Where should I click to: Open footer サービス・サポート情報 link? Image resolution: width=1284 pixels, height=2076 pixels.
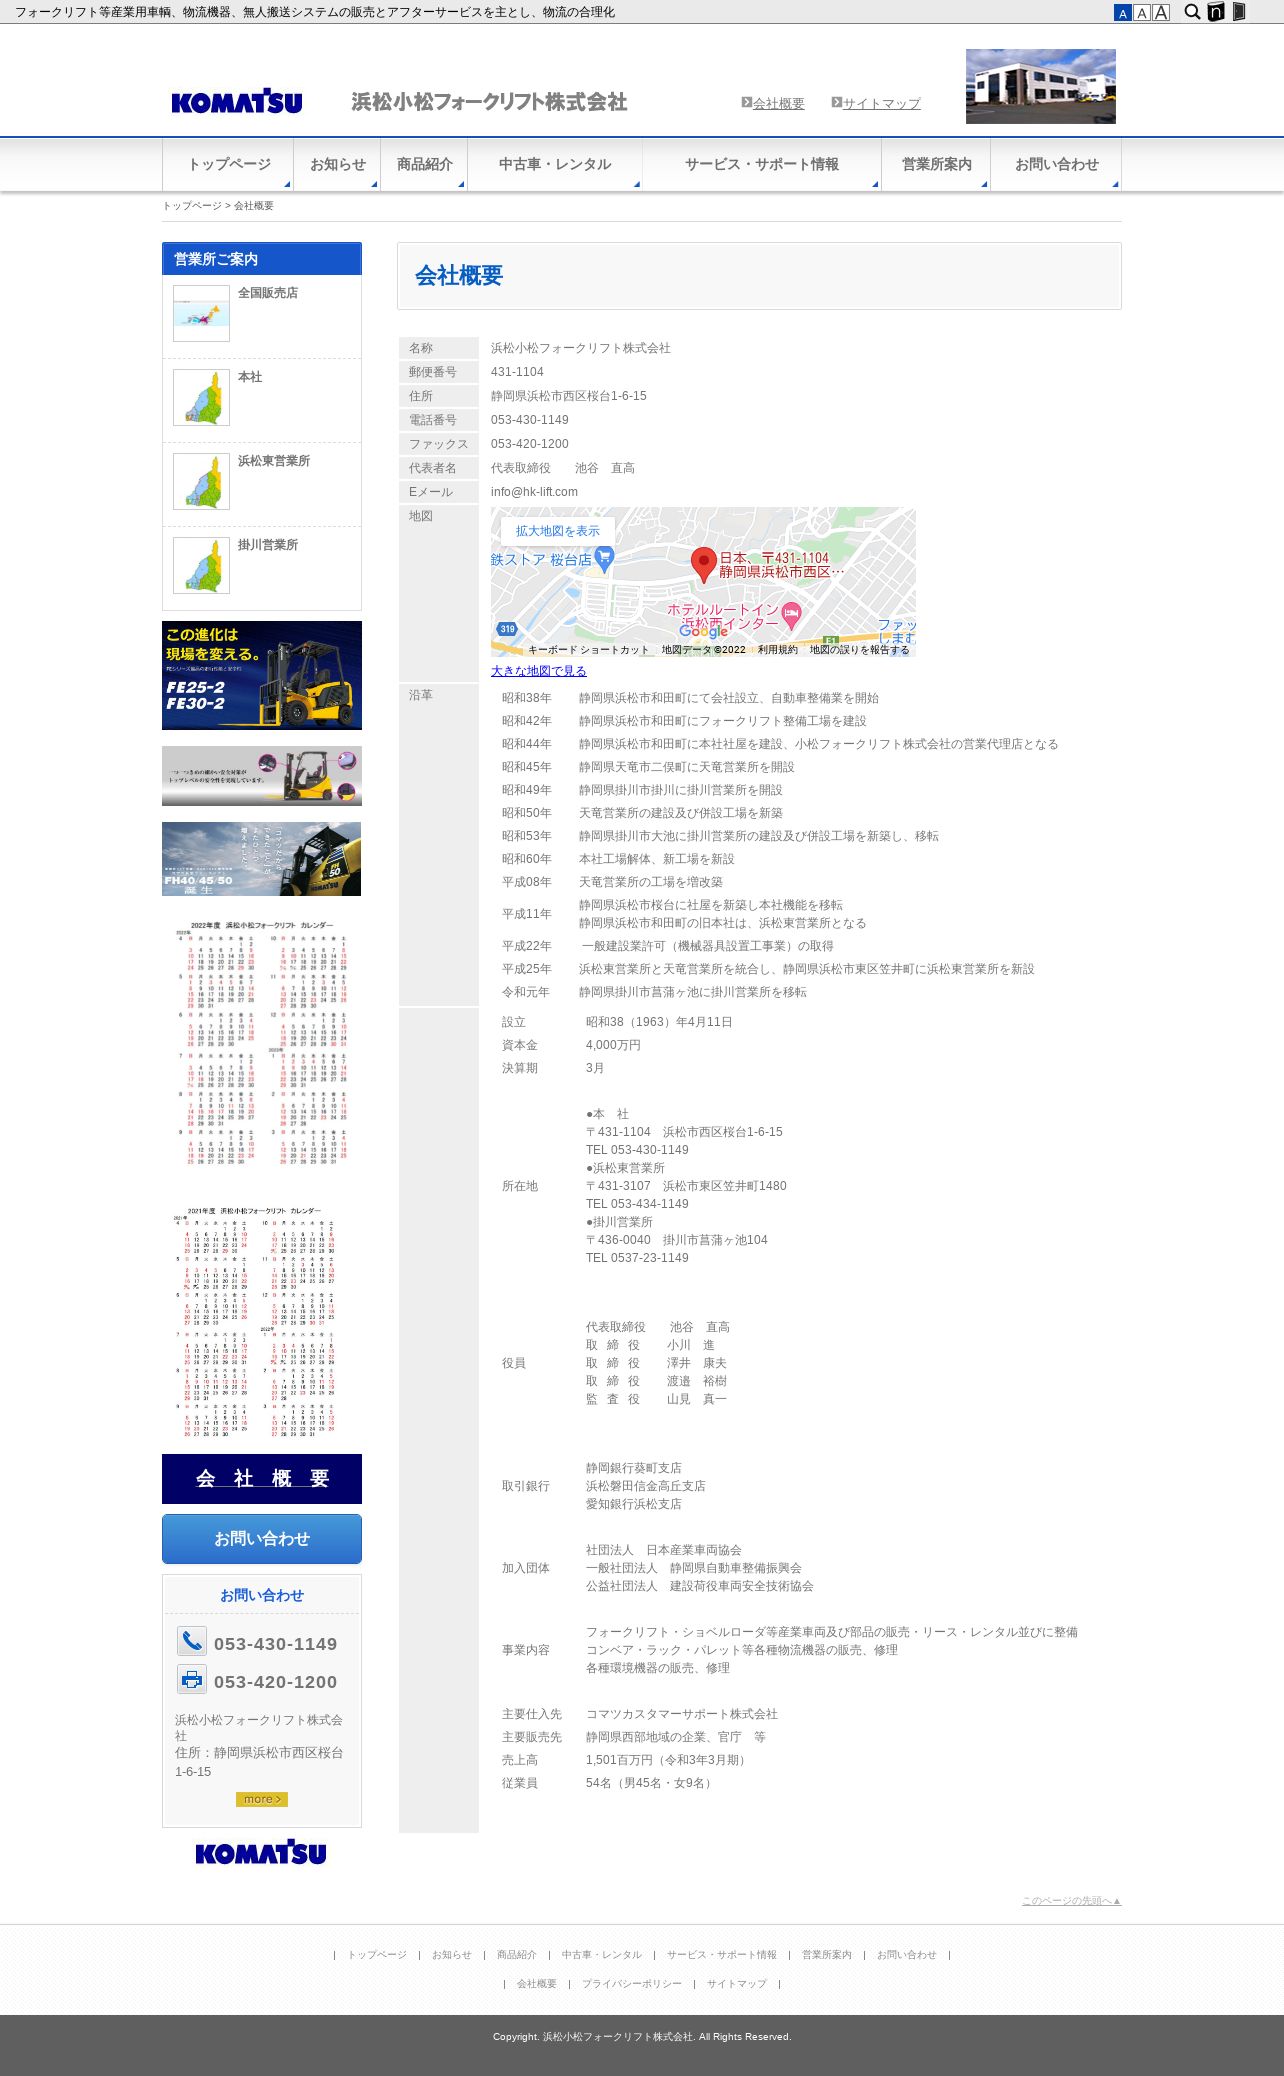[x=722, y=1954]
